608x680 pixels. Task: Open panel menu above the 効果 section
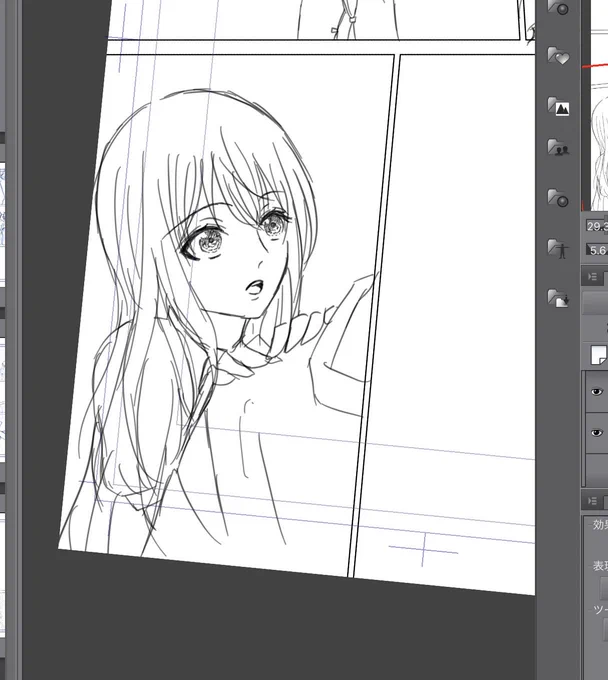point(593,501)
